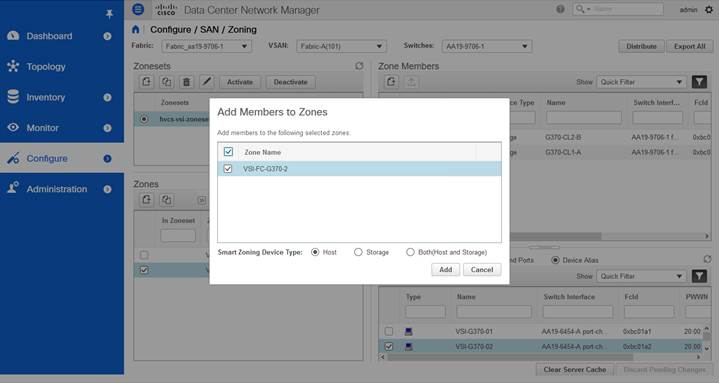
Task: Open the Inventory menu
Action: (45, 97)
